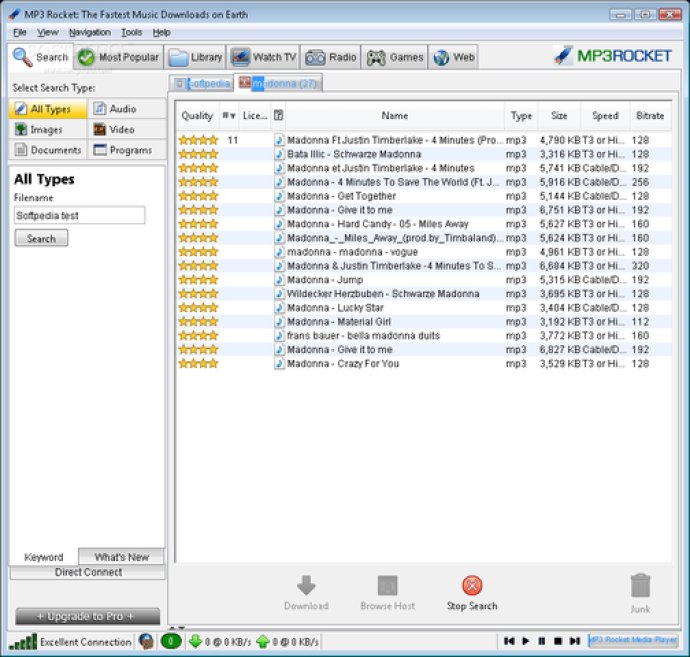The width and height of the screenshot is (690, 657).
Task: Sort results by Quality column
Action: point(197,116)
